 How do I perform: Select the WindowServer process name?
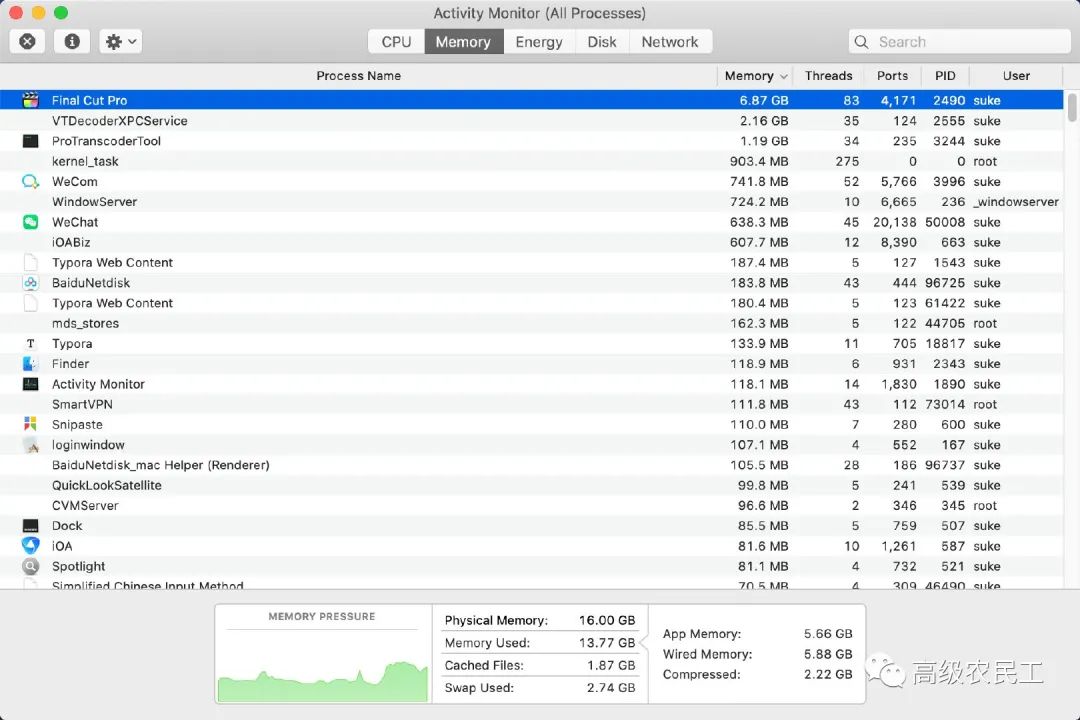coord(94,202)
